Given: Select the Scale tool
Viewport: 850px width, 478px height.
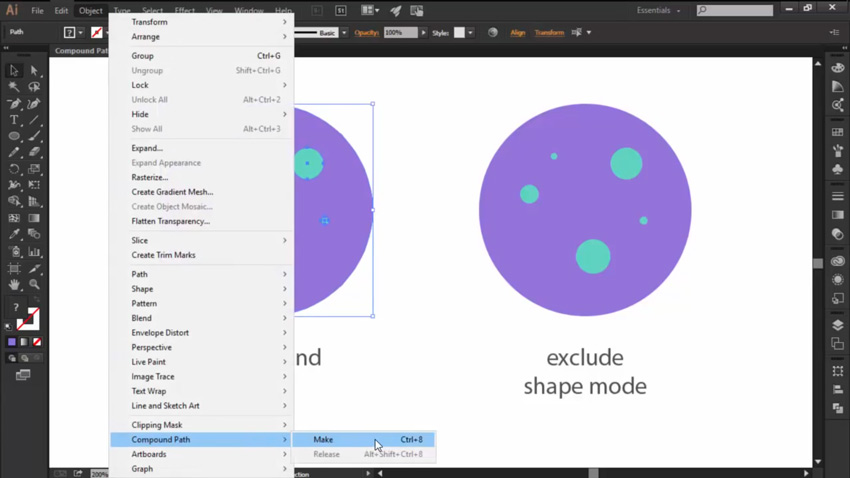Looking at the screenshot, I should click(x=34, y=169).
